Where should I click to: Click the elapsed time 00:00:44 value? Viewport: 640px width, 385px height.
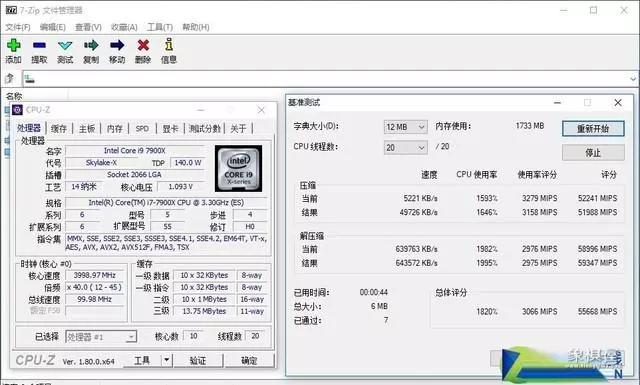[x=373, y=292]
